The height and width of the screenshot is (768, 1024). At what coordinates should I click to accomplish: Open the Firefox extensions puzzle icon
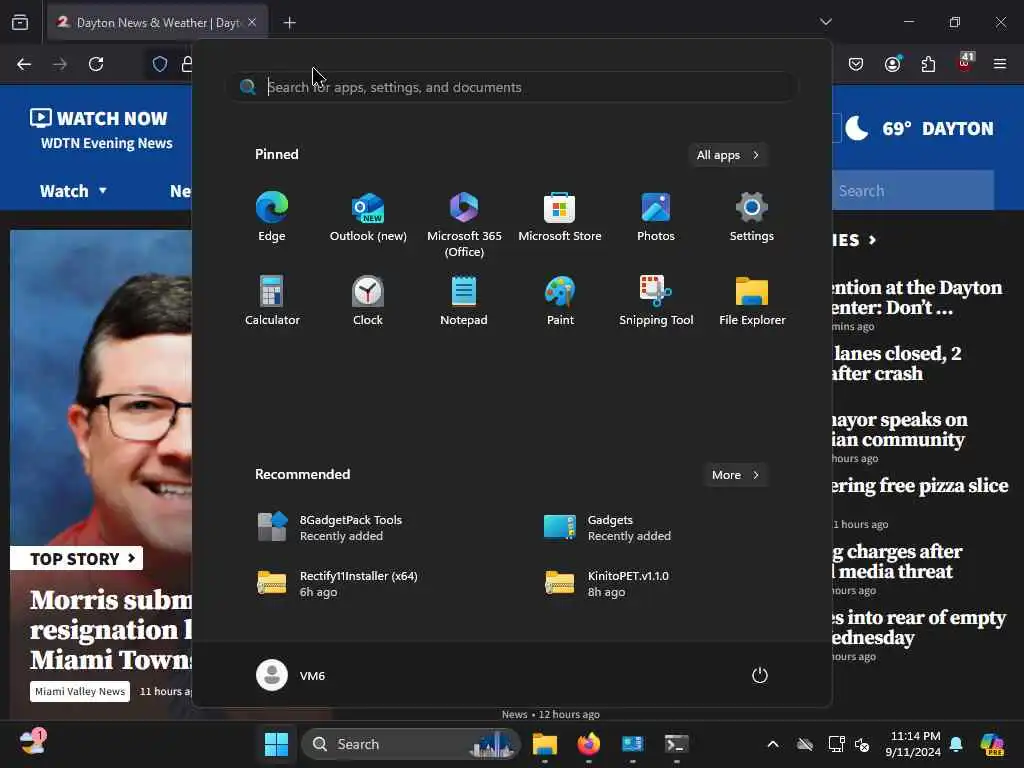928,64
